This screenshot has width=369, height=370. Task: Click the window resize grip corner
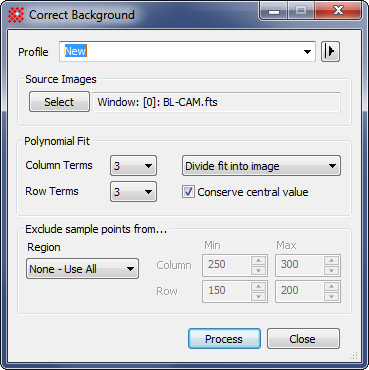[354, 356]
